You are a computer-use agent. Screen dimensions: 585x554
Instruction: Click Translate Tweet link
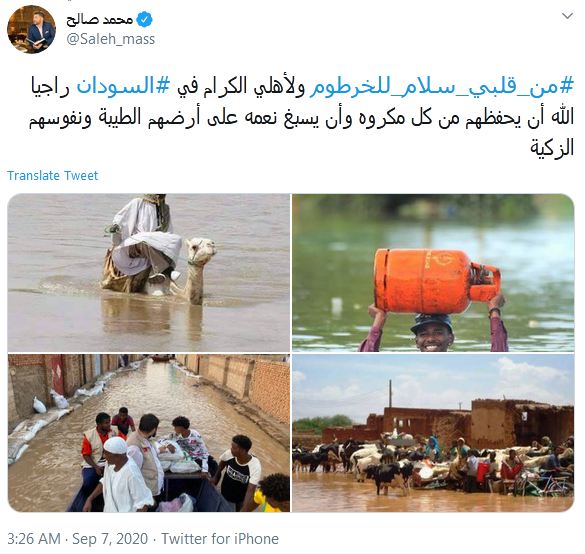point(53,175)
